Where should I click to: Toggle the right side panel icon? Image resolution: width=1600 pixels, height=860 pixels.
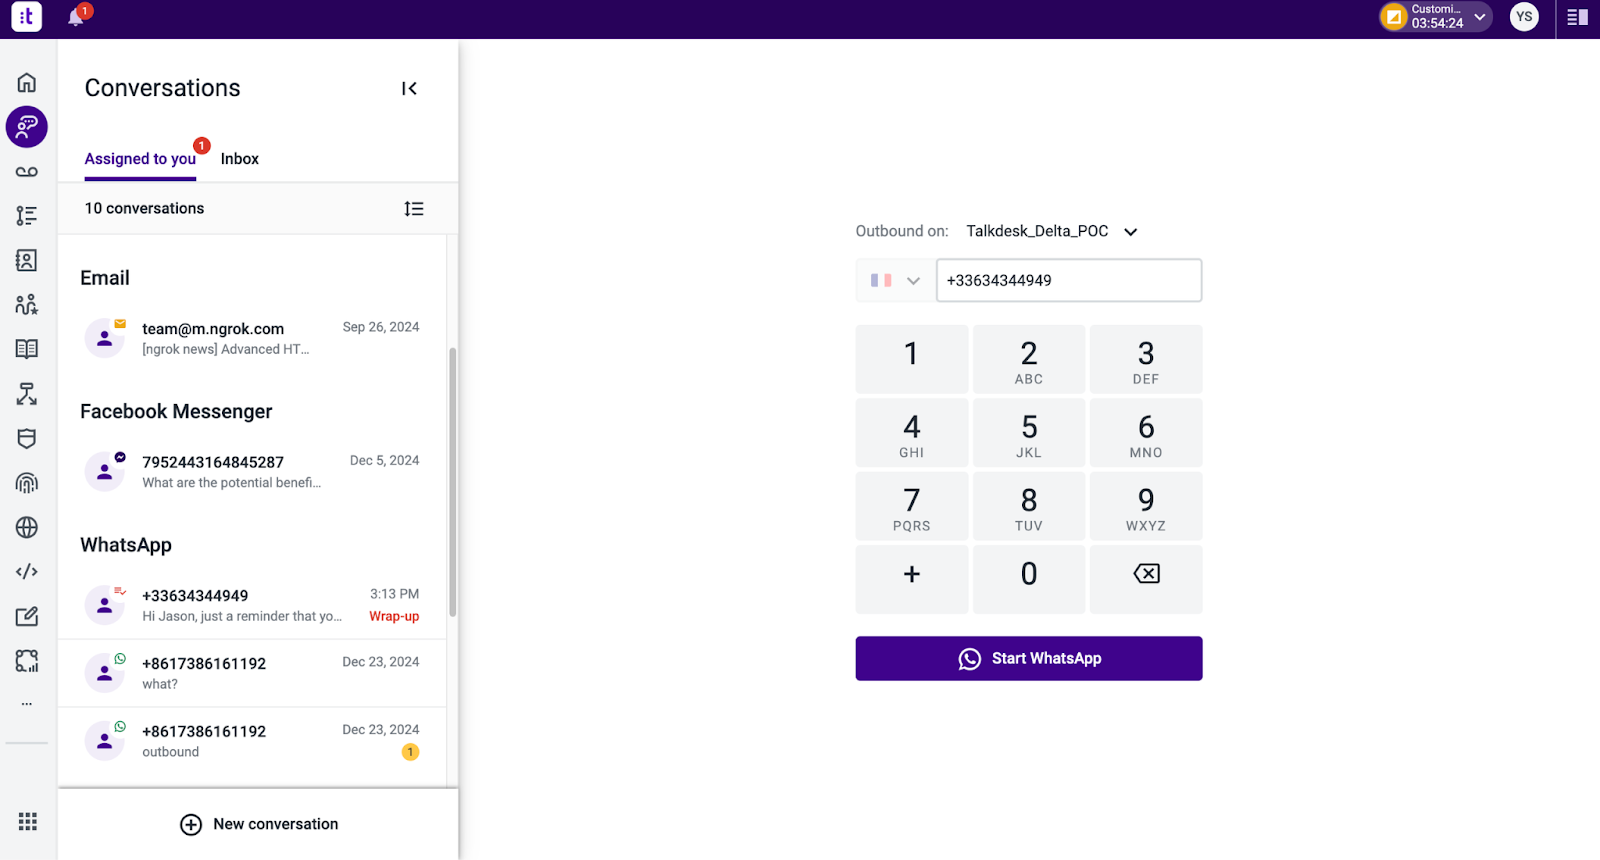[1577, 17]
